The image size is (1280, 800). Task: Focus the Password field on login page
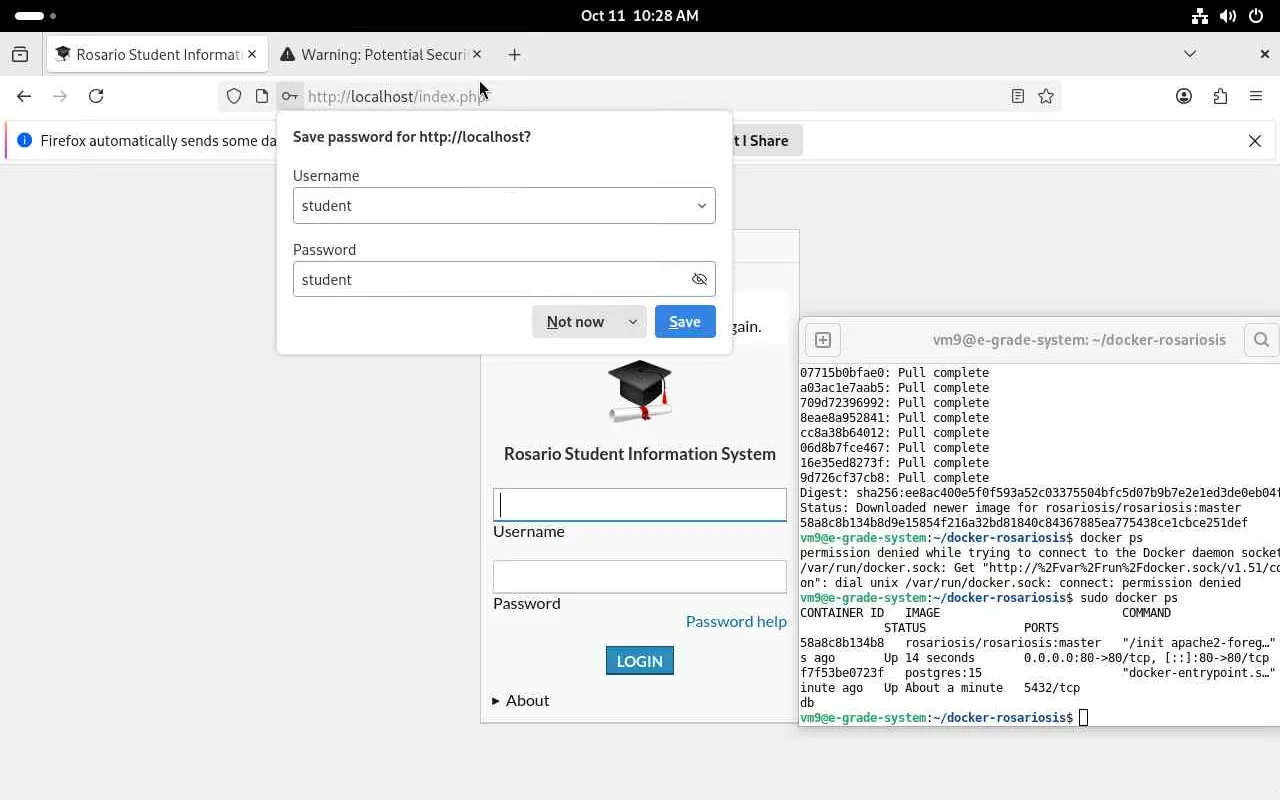point(640,577)
